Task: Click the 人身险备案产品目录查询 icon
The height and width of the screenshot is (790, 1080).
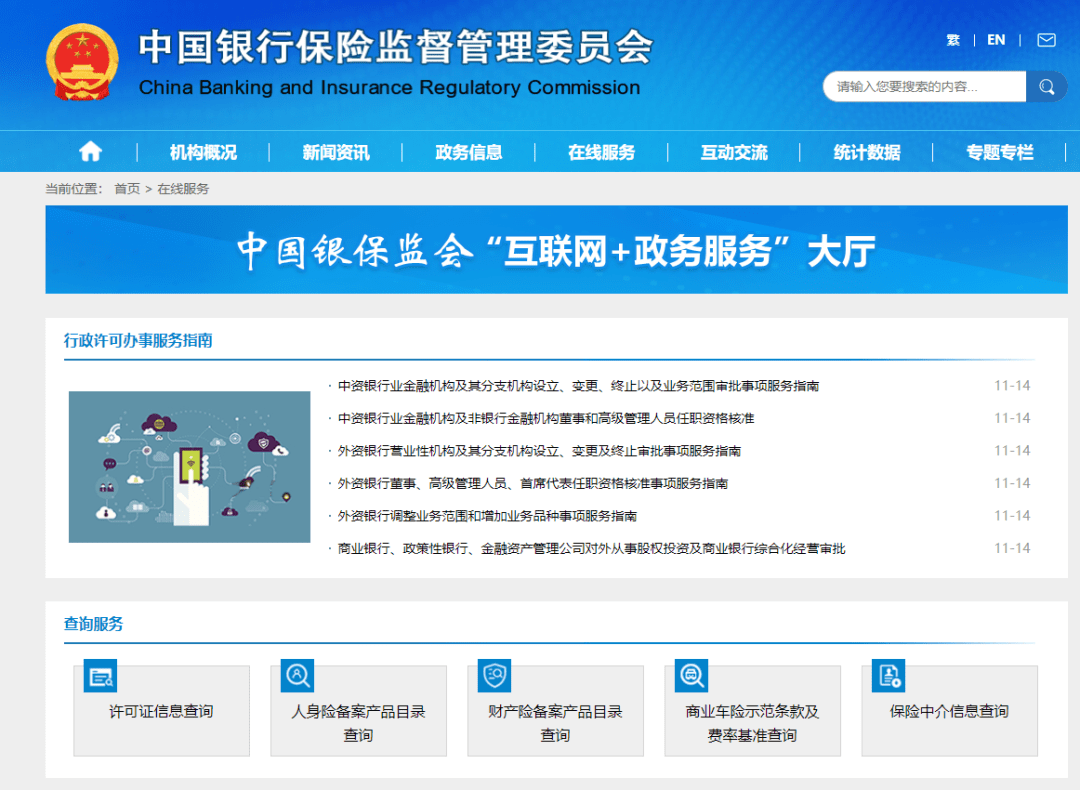Action: pos(297,676)
